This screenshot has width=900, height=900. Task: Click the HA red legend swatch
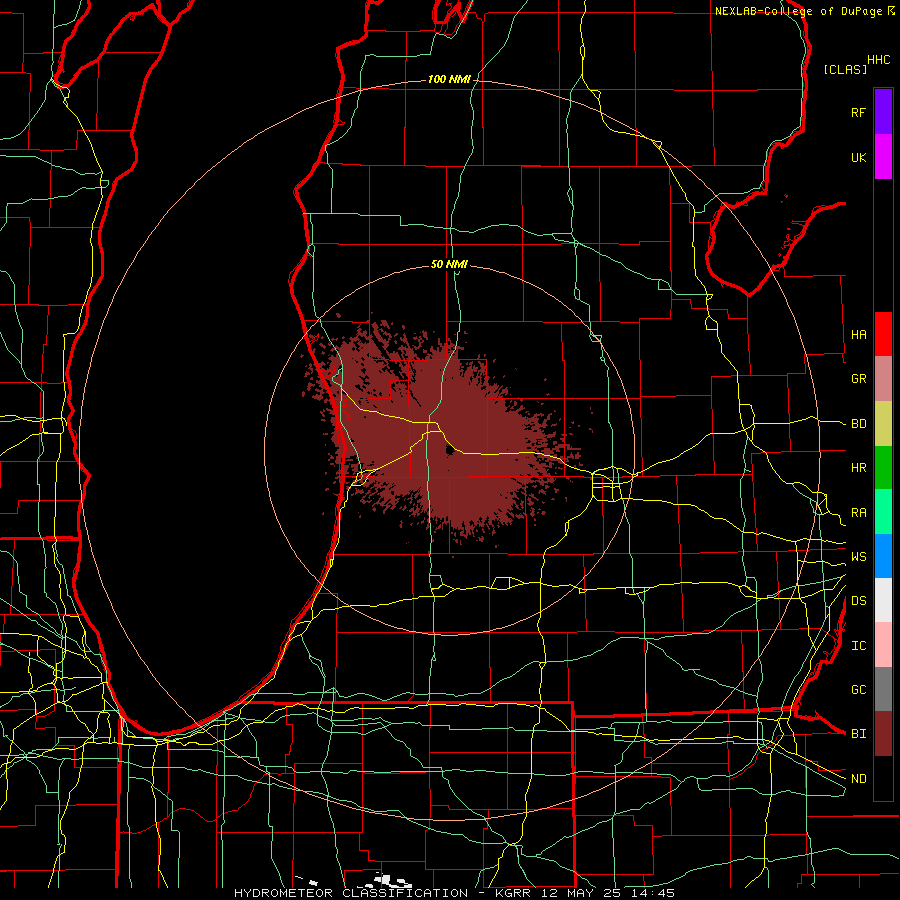click(x=883, y=334)
